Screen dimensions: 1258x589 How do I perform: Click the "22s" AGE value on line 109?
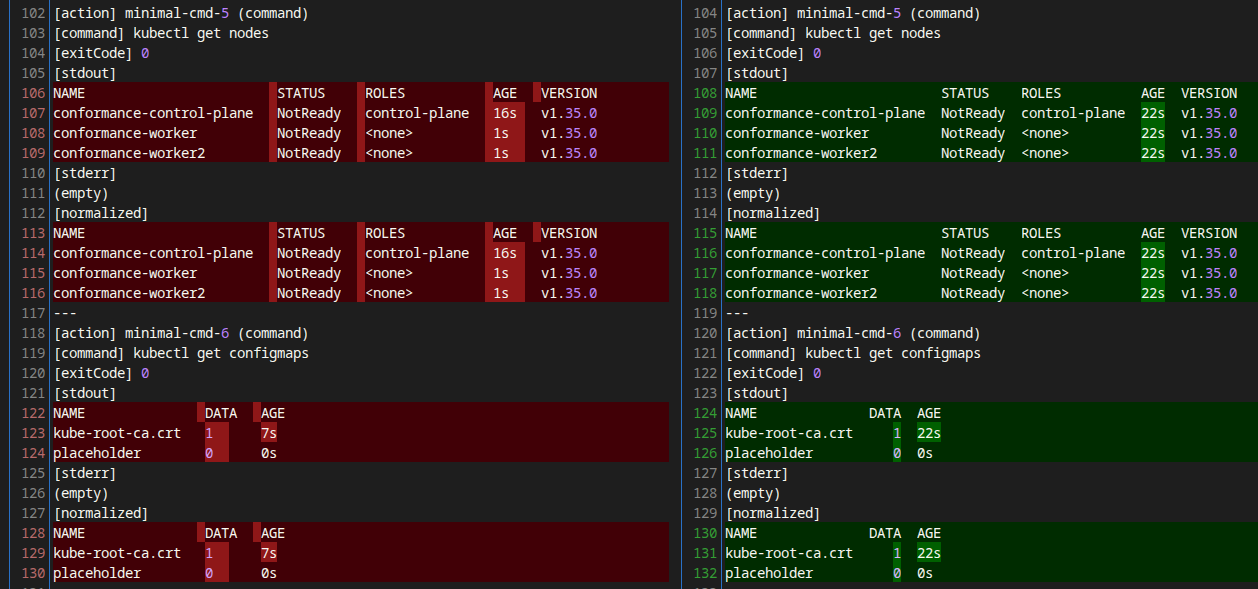coord(1154,113)
